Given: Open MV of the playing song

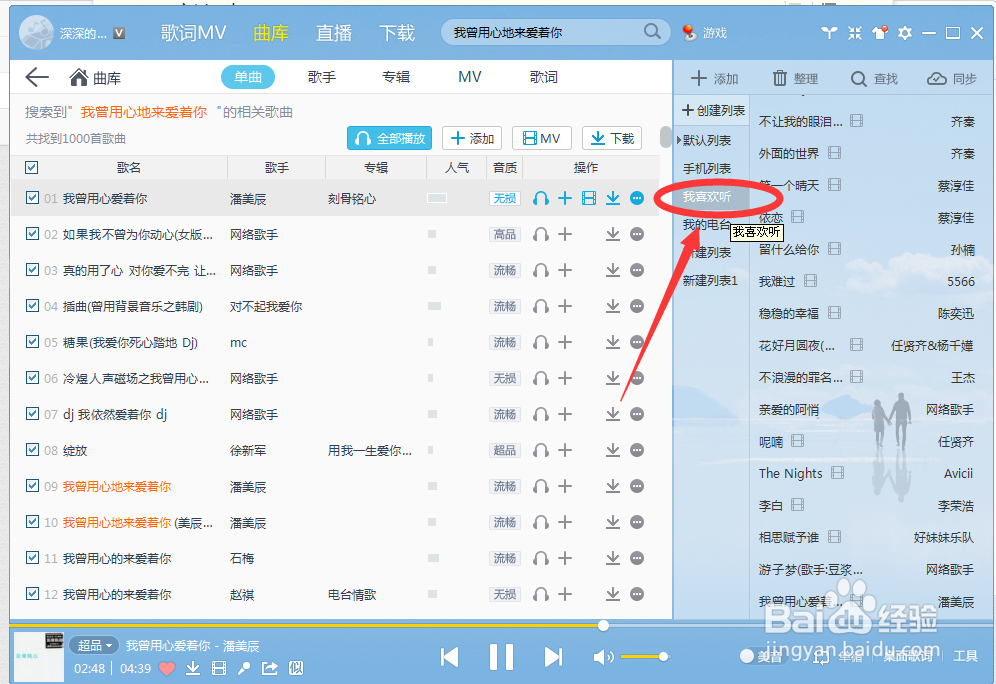Looking at the screenshot, I should coord(219,668).
